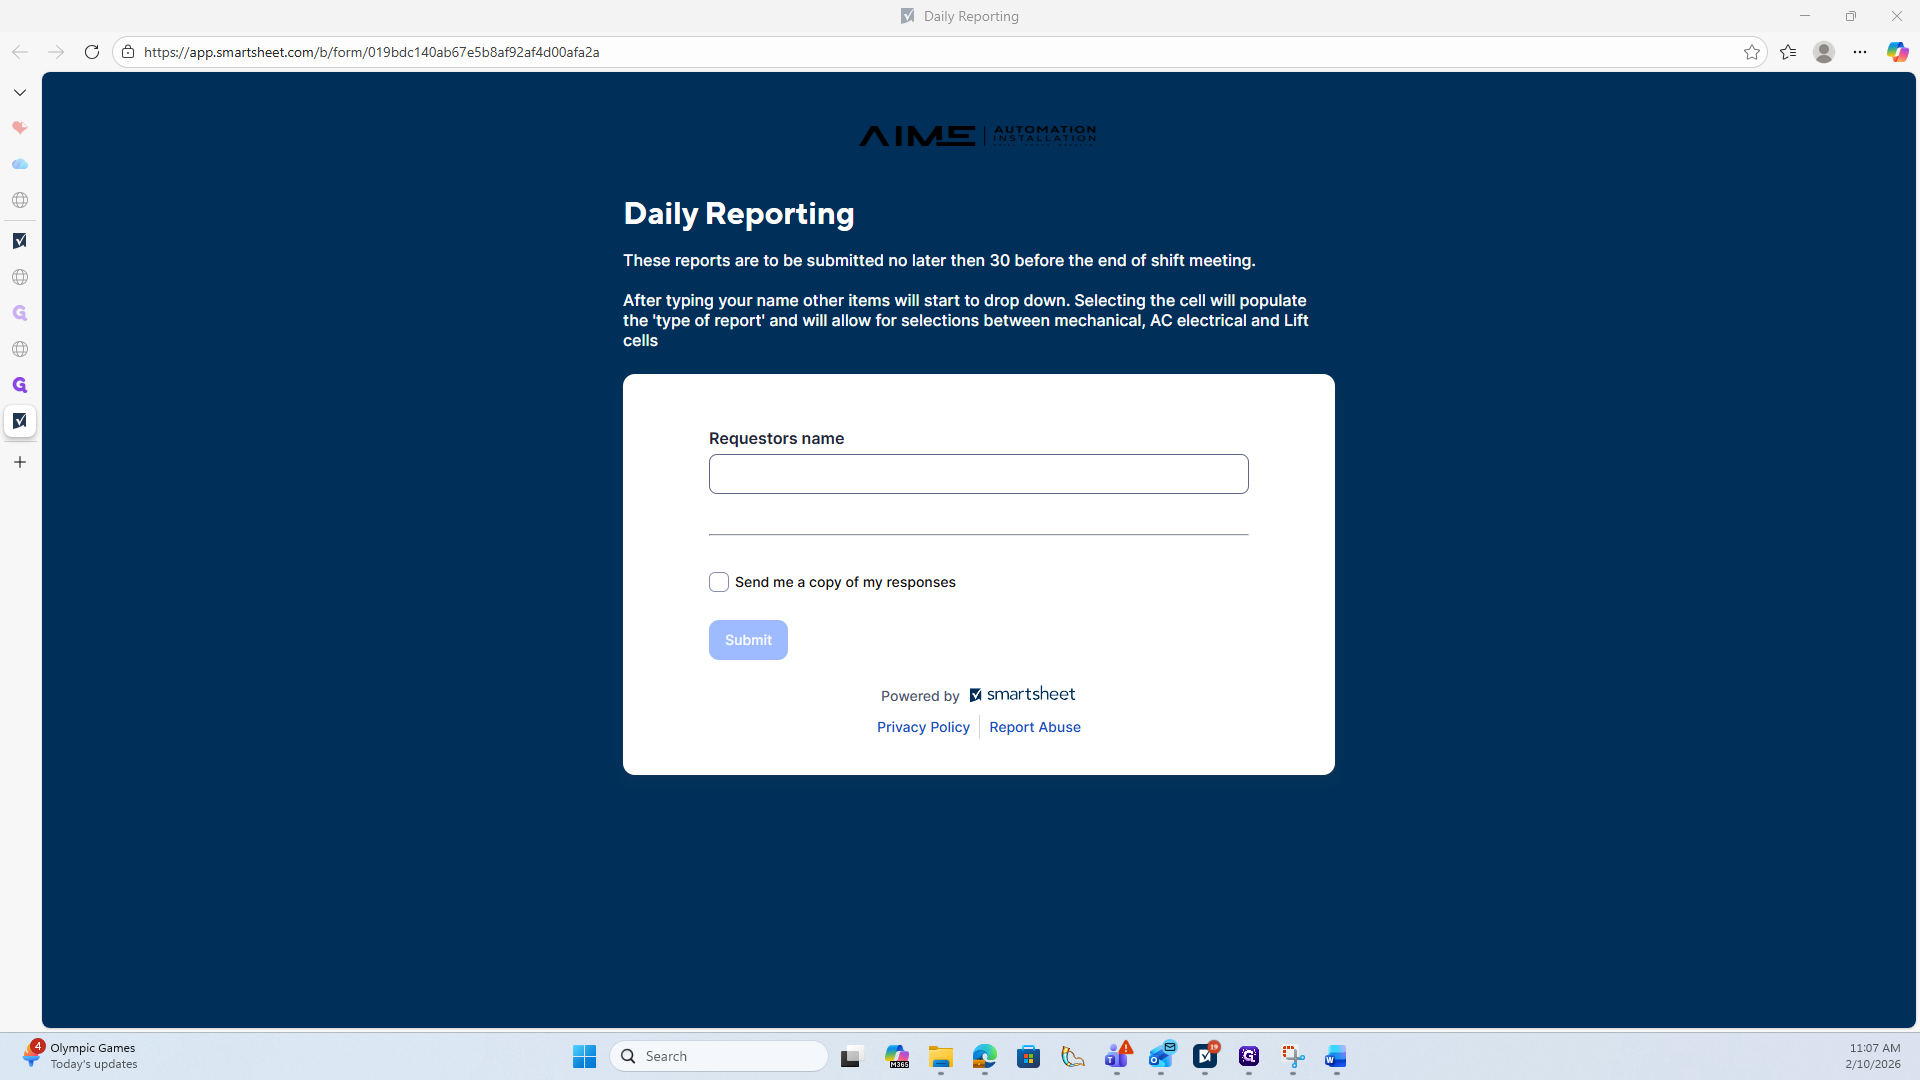The image size is (1920, 1080).
Task: Open the browser profile avatar
Action: click(x=1823, y=52)
